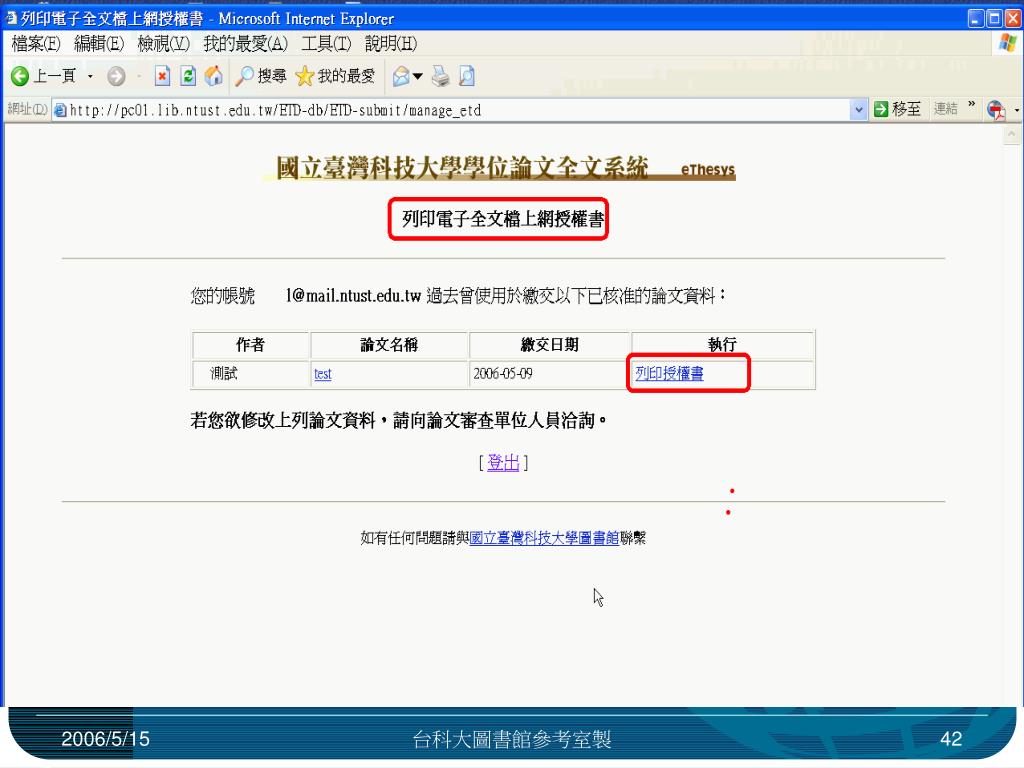Image resolution: width=1024 pixels, height=768 pixels.
Task: Print the page with the printer icon
Action: coord(441,76)
